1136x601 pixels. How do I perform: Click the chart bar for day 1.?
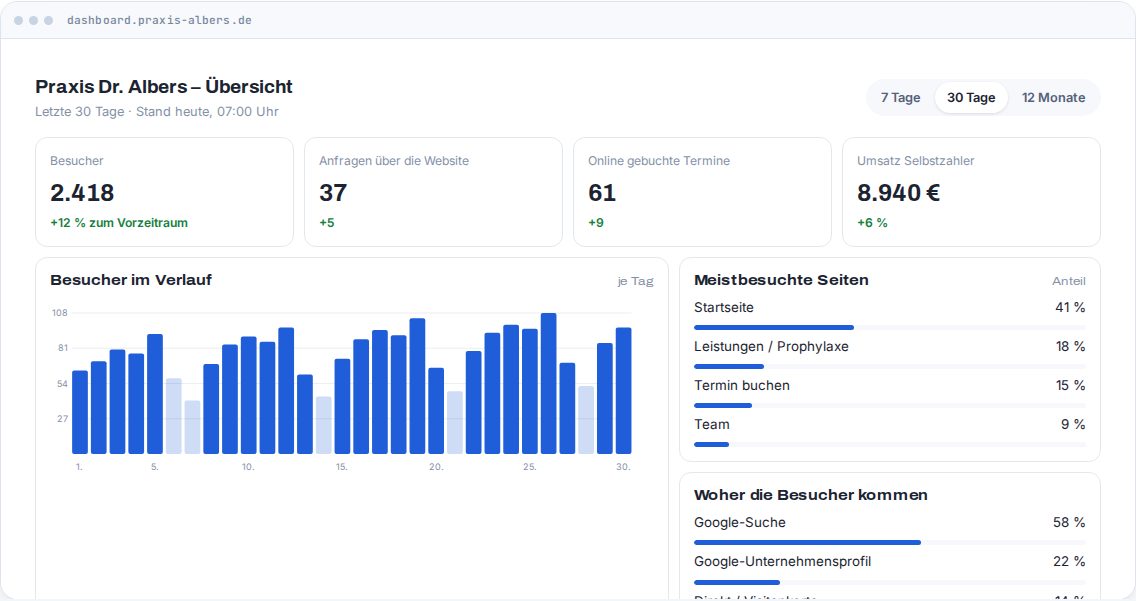(80, 412)
